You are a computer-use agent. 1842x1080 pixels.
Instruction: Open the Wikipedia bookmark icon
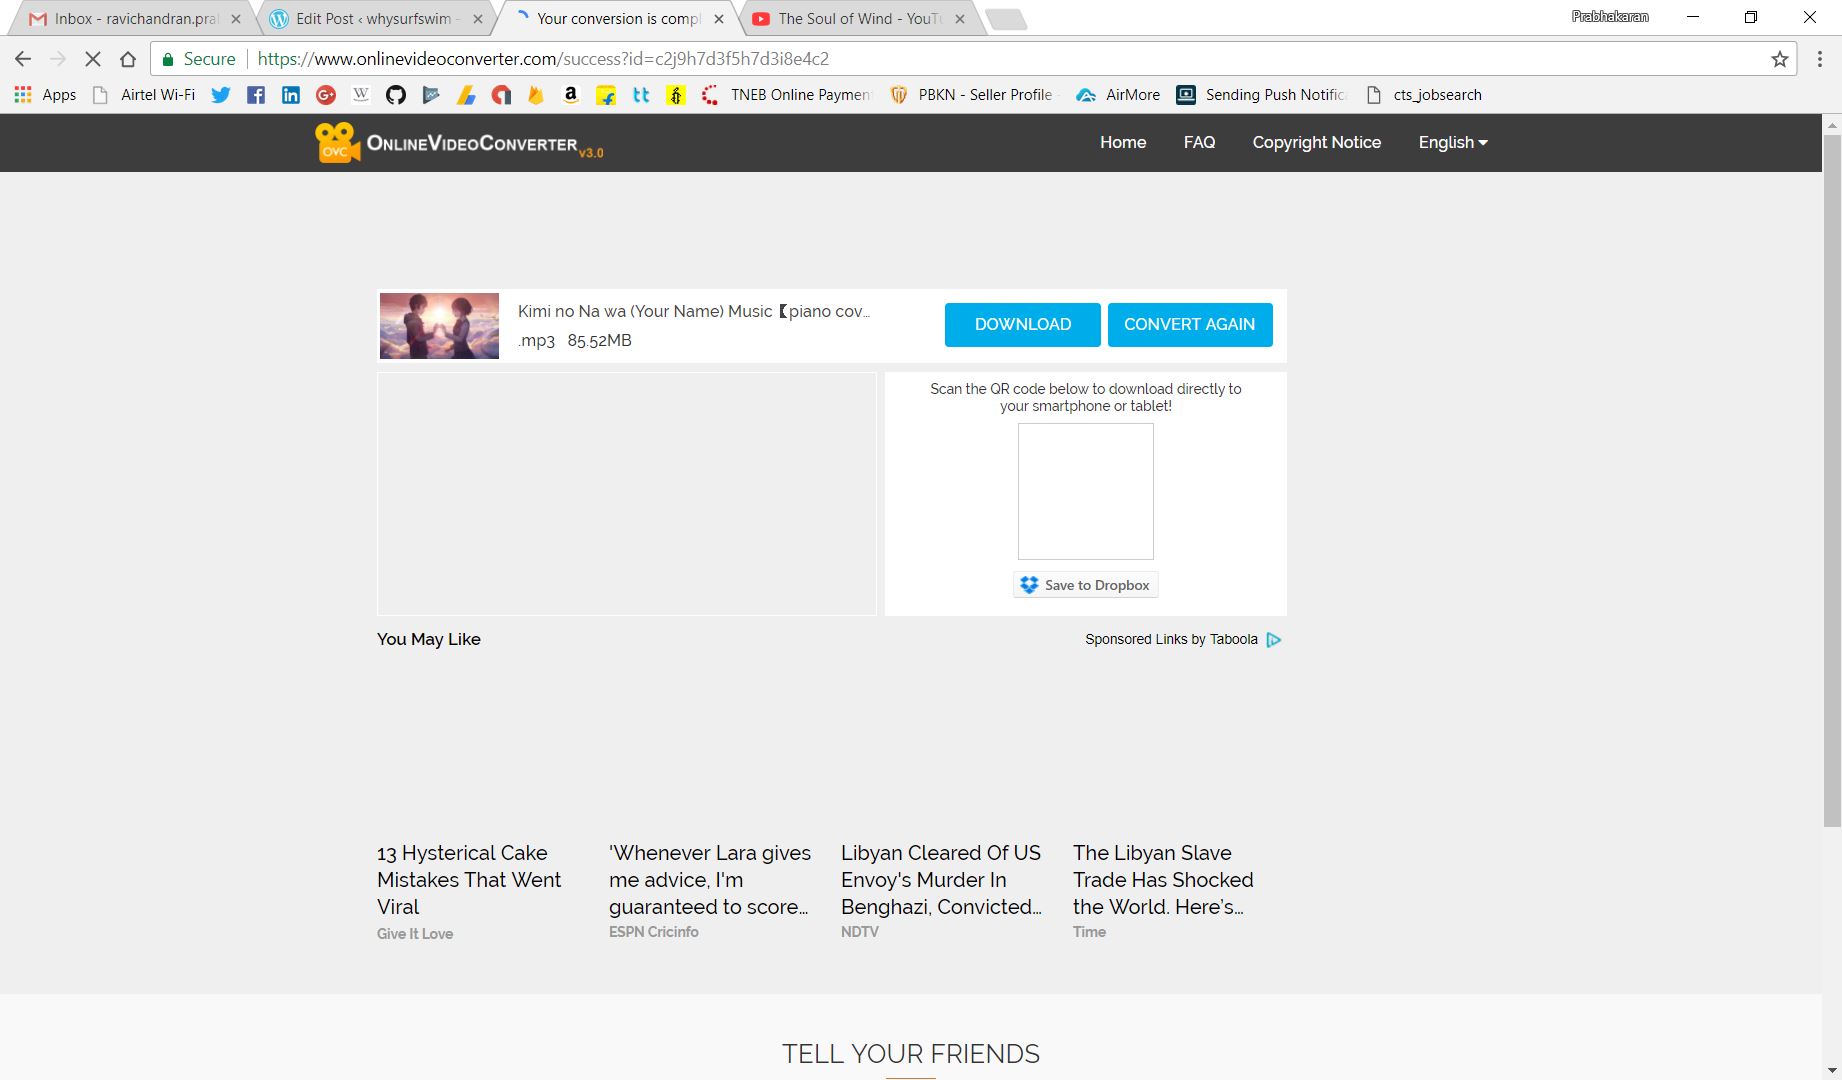tap(361, 95)
